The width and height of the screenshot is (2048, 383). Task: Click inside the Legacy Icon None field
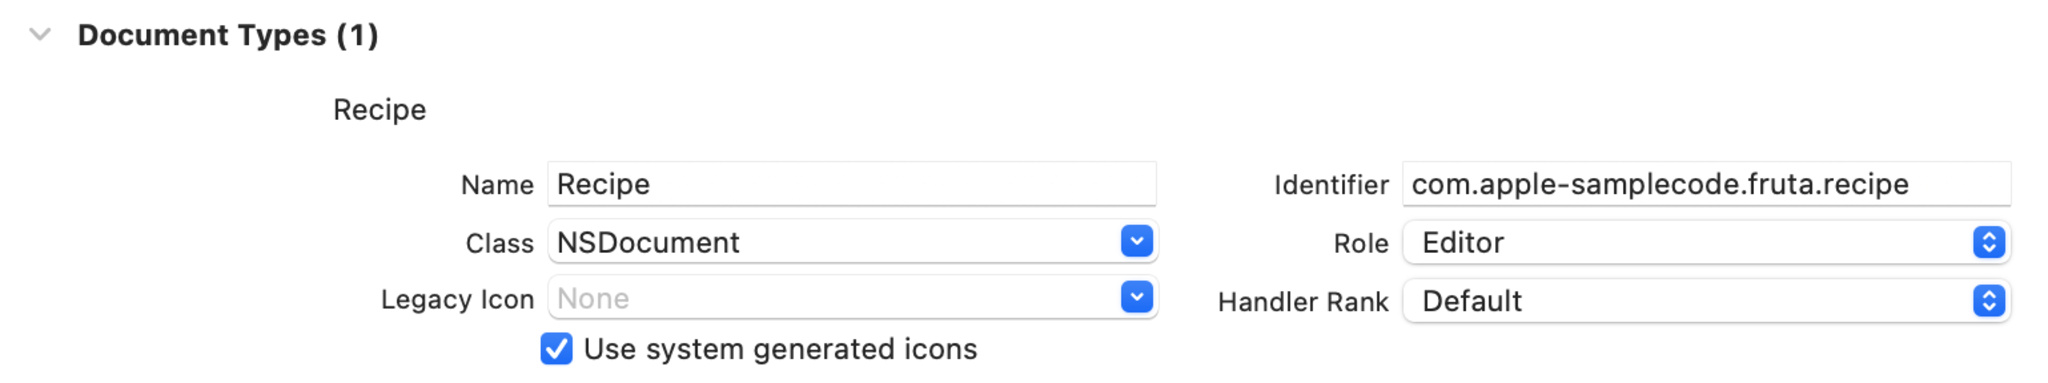pyautogui.click(x=834, y=298)
